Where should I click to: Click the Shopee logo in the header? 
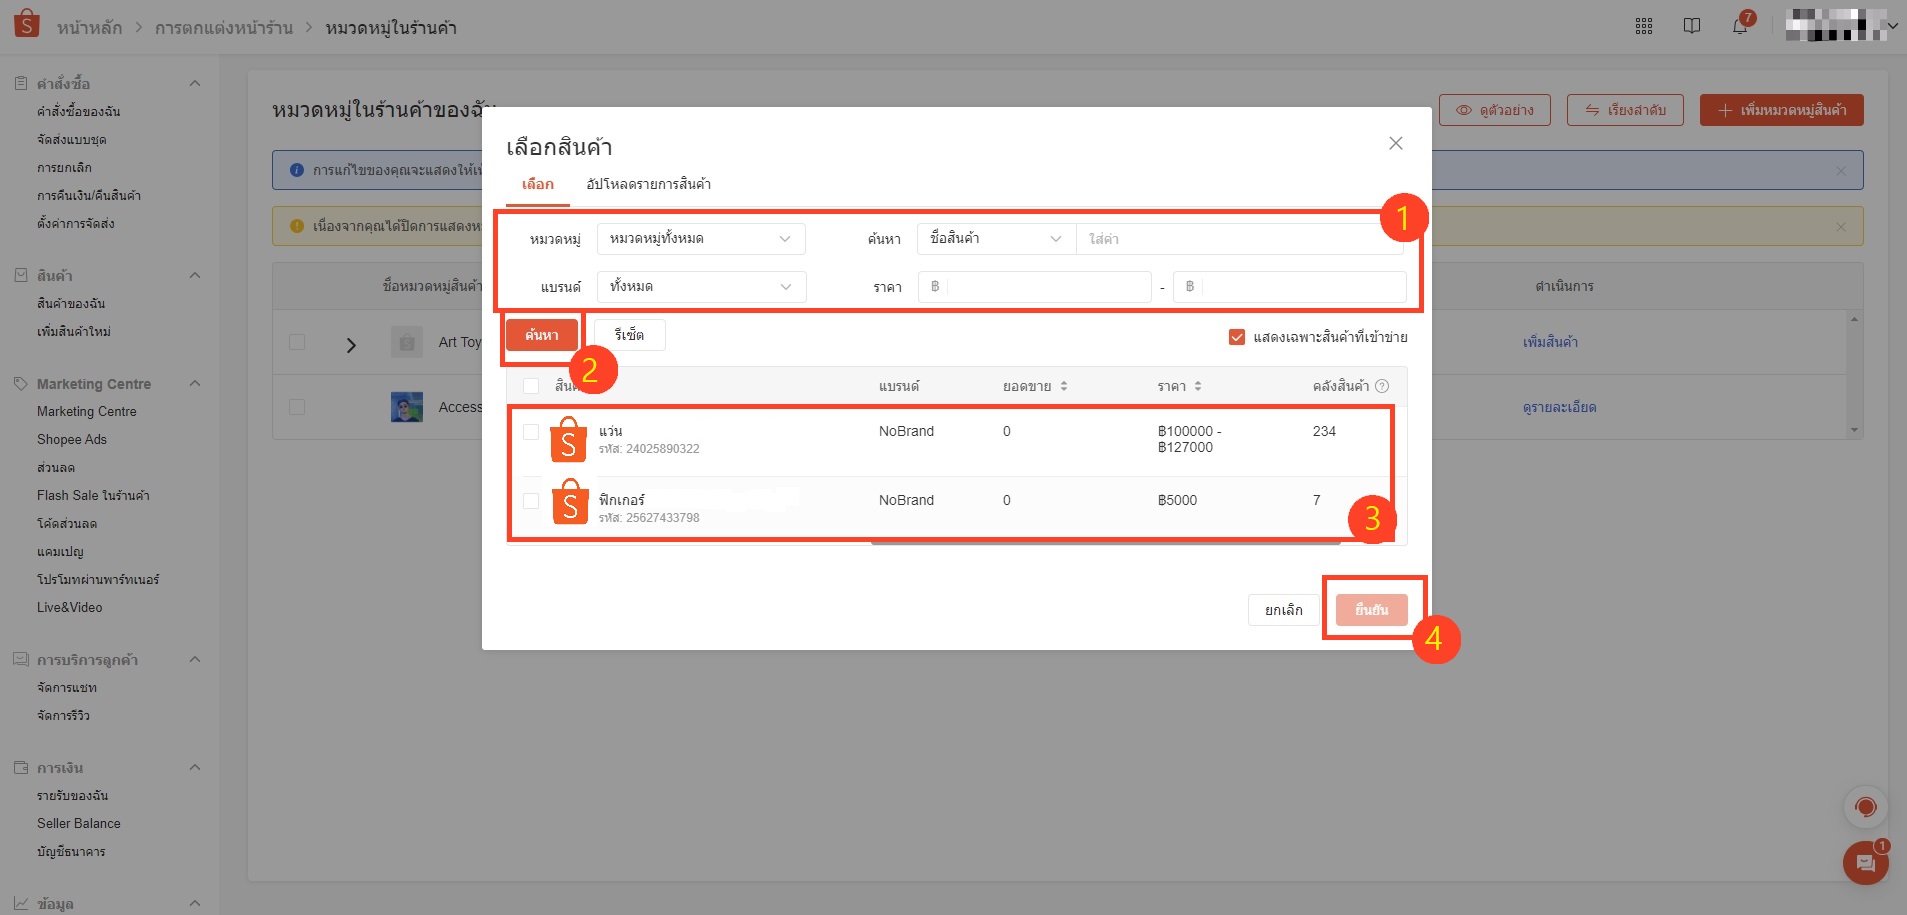27,23
